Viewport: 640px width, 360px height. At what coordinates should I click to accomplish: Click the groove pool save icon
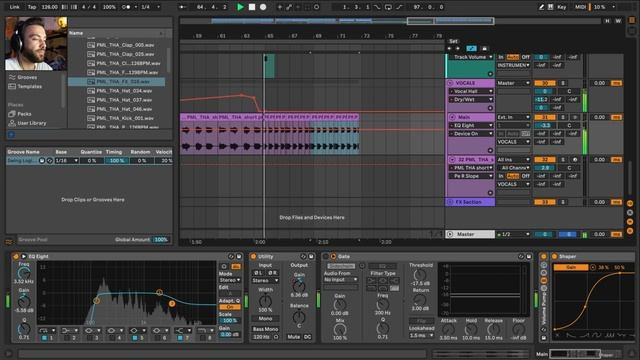coord(42,161)
